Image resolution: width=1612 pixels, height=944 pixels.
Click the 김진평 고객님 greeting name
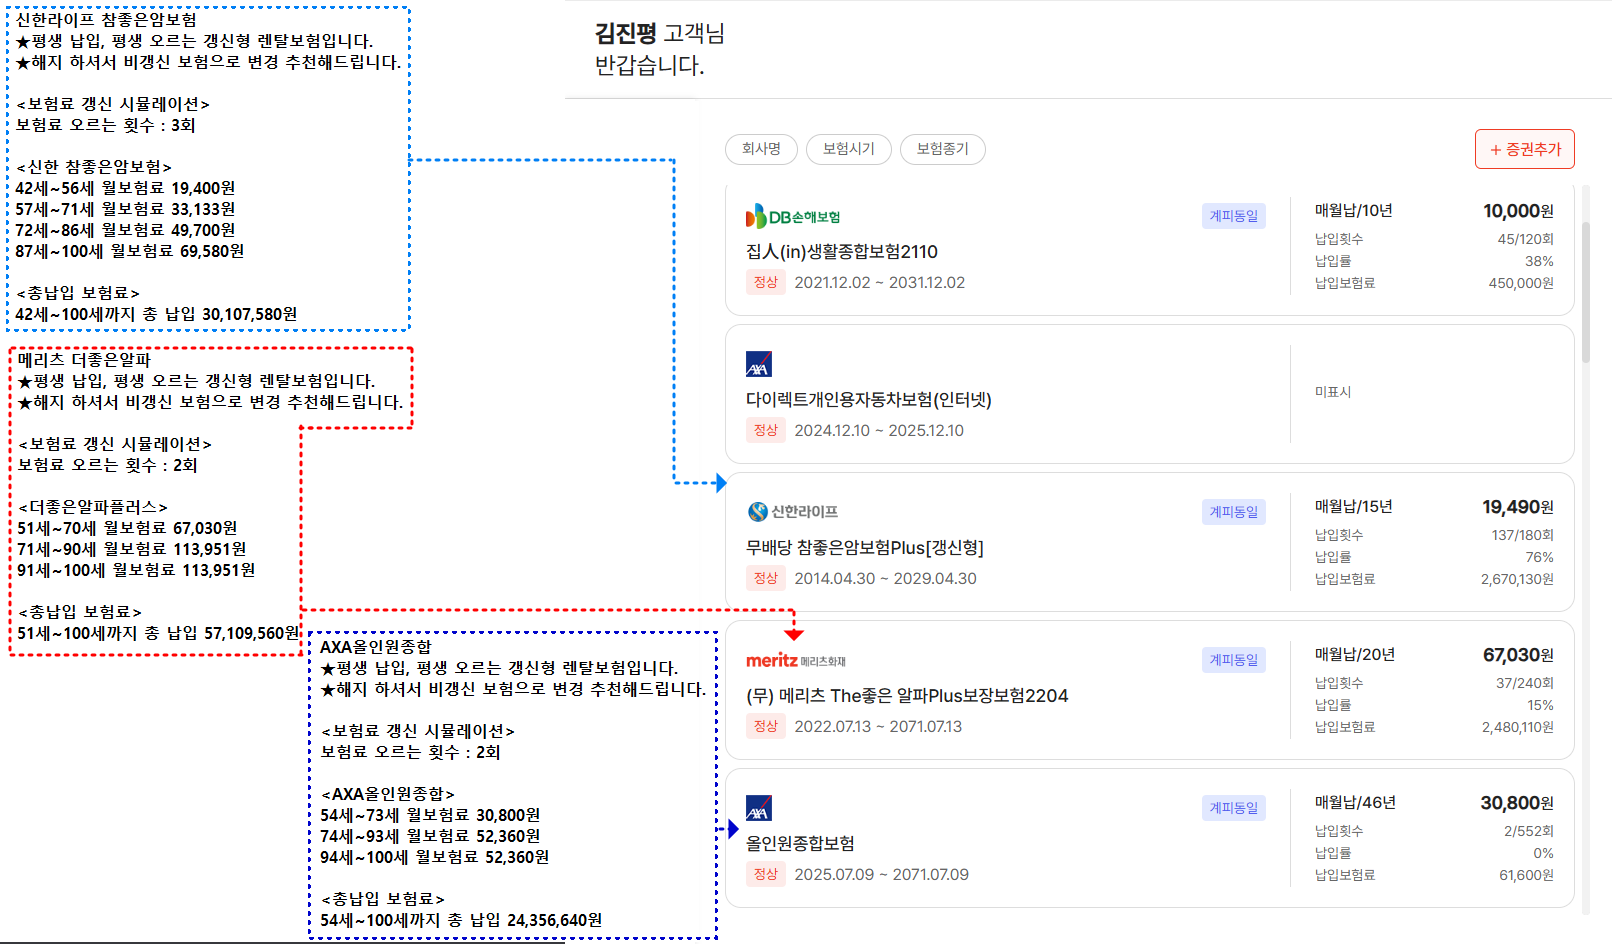click(660, 33)
